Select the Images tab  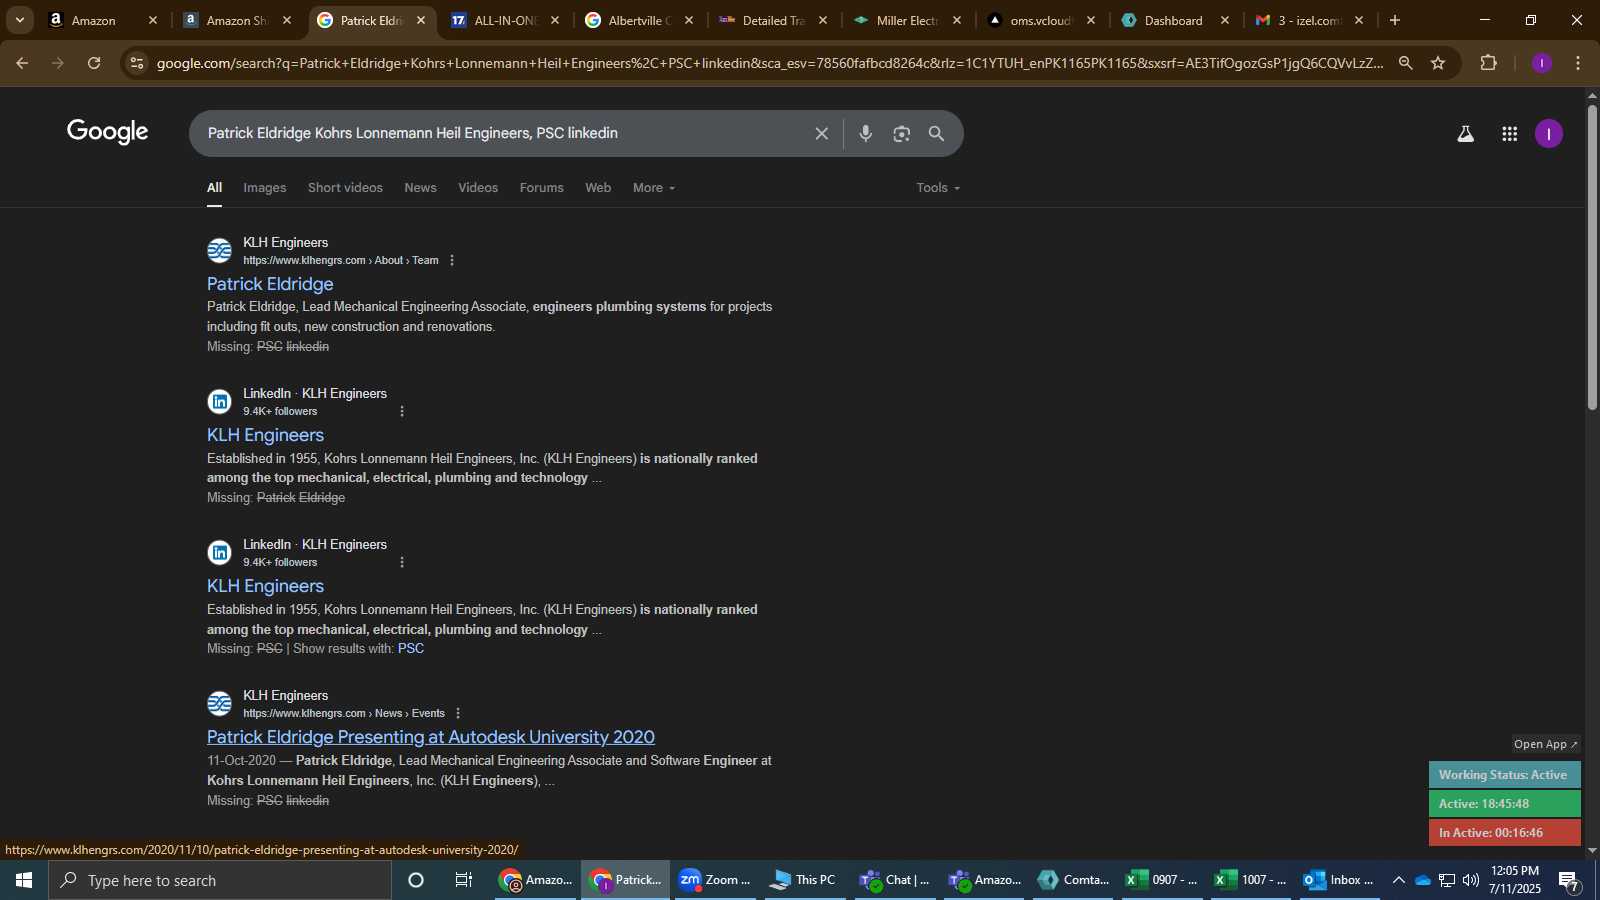[x=264, y=188]
